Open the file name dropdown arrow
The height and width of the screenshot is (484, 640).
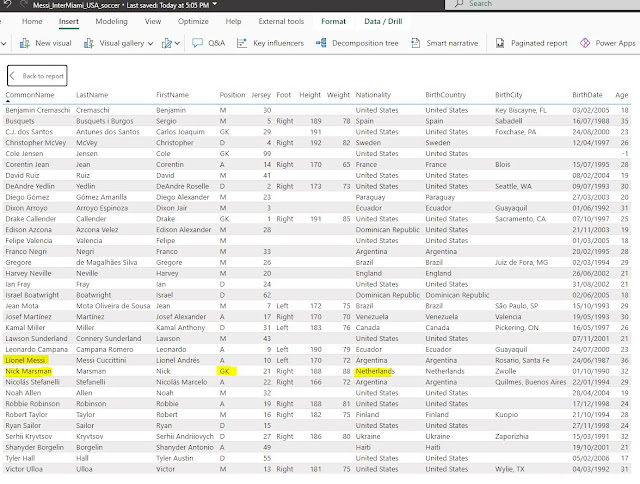[x=215, y=4]
